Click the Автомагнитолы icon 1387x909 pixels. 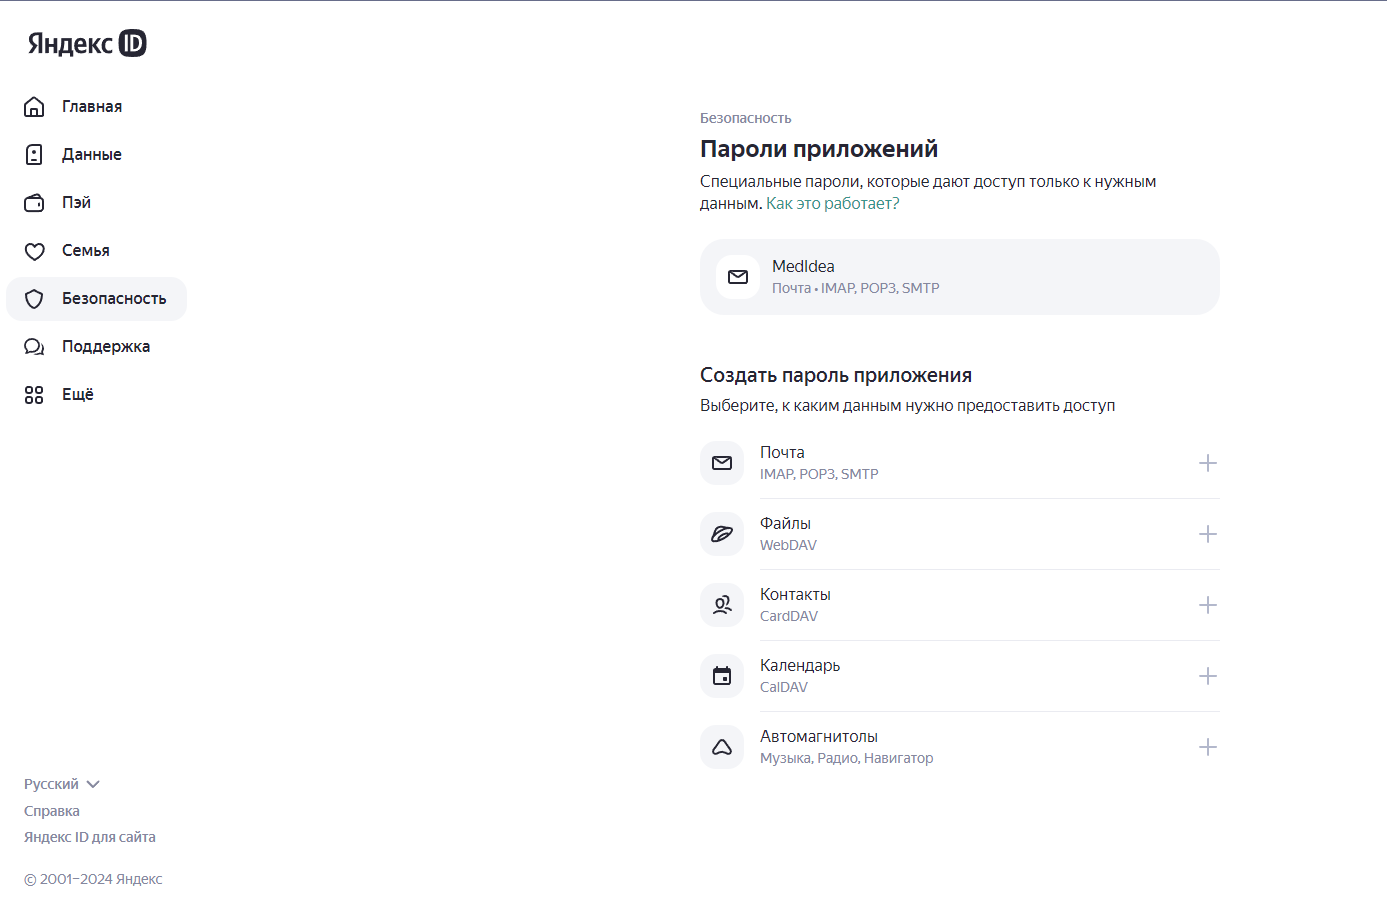[722, 747]
